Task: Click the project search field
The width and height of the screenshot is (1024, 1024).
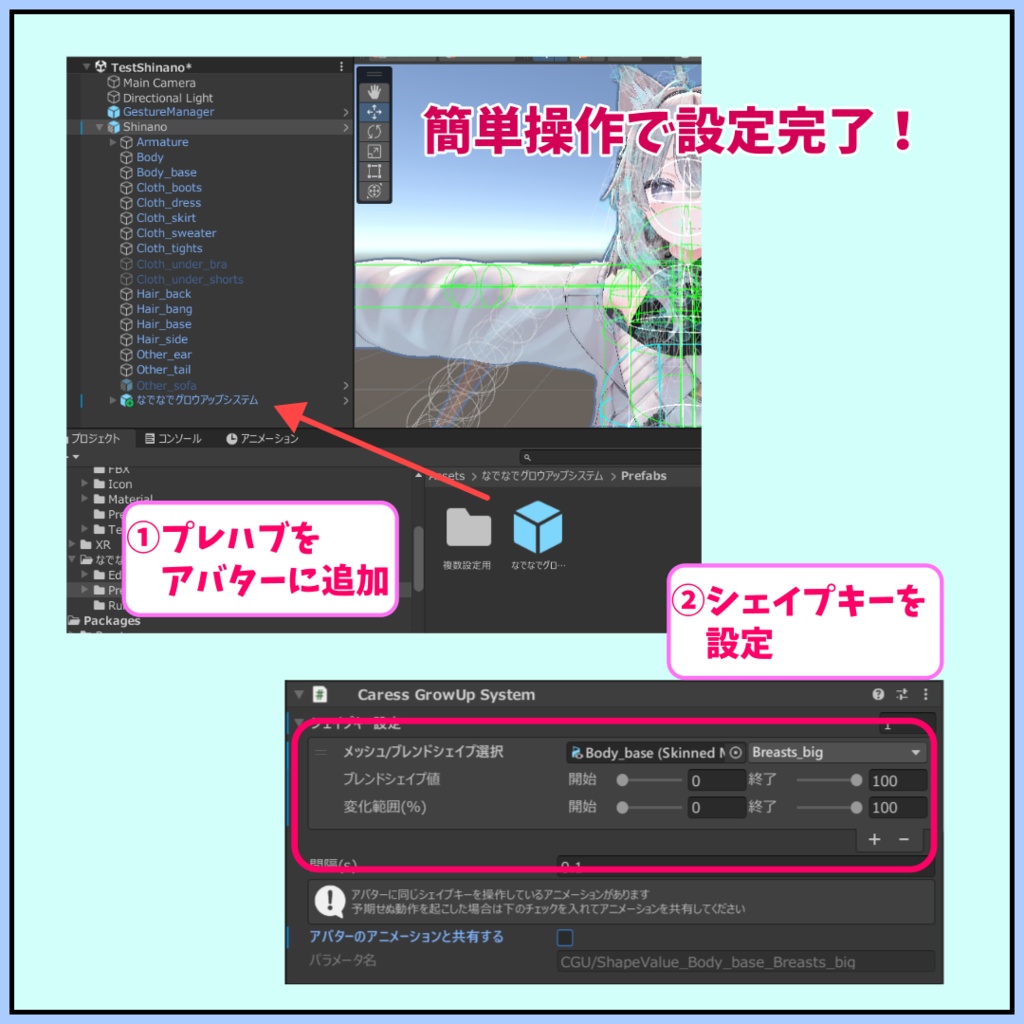Action: (x=610, y=457)
